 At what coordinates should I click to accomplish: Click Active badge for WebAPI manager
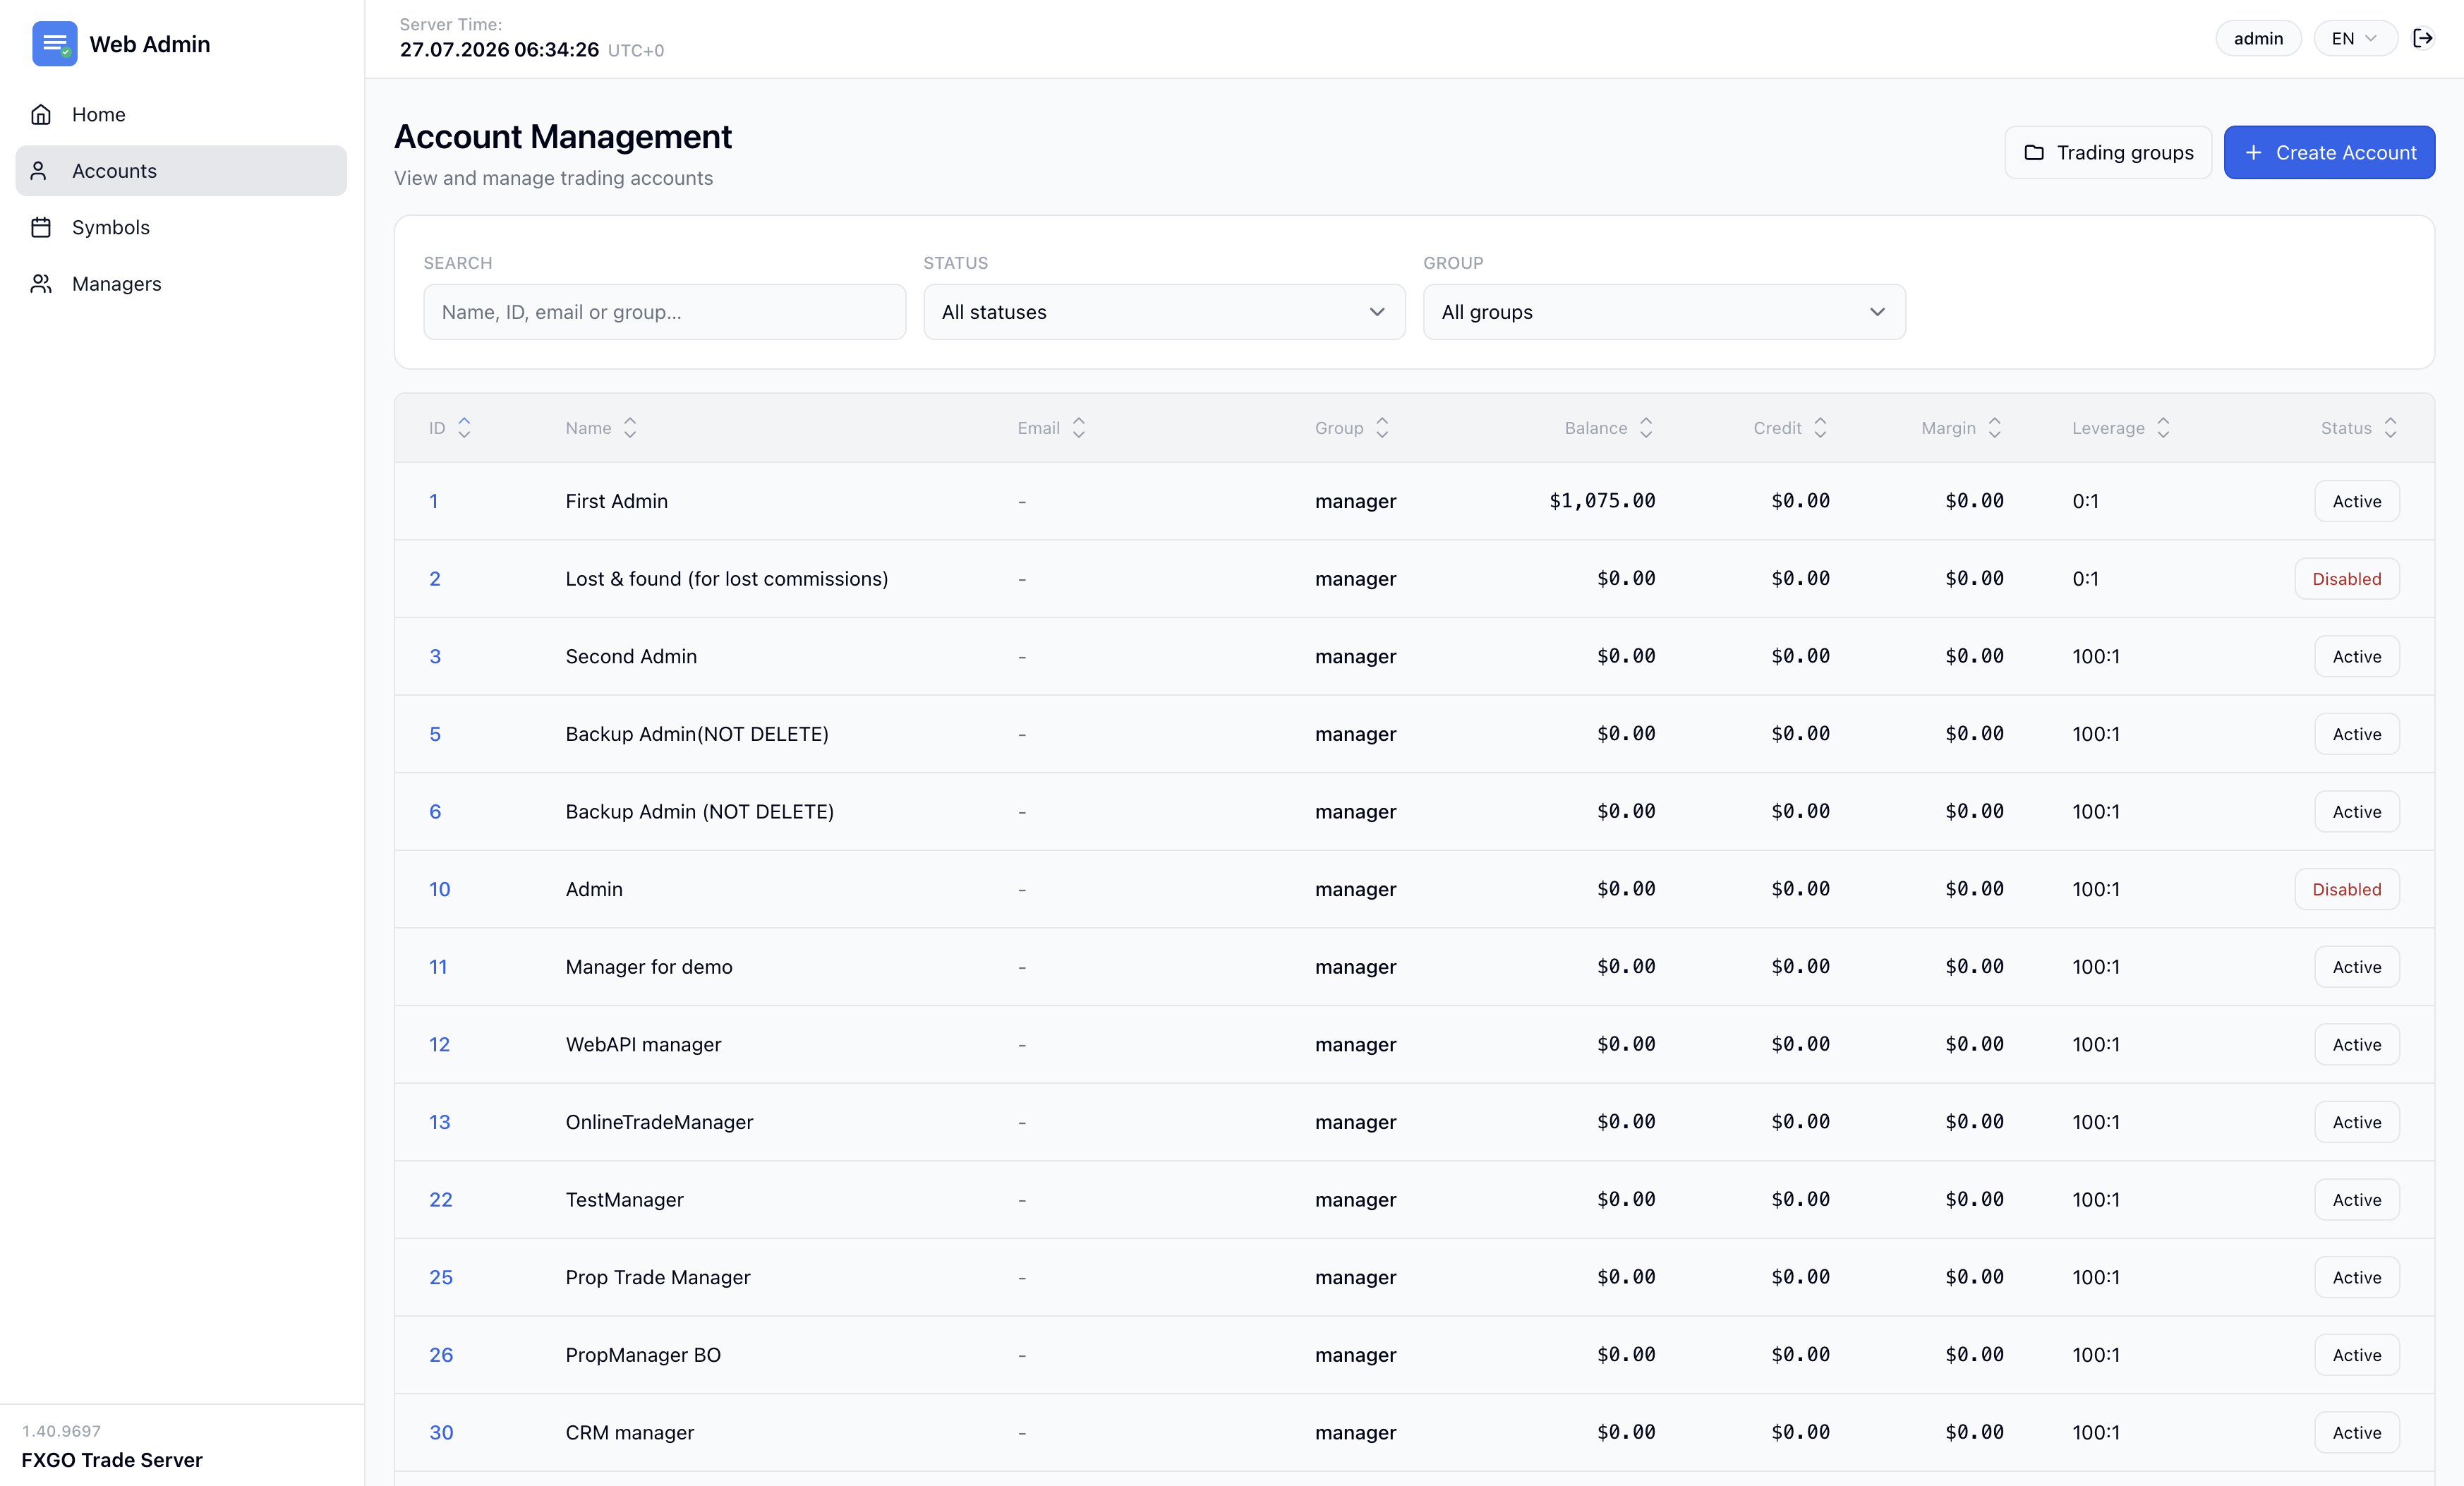2356,1044
